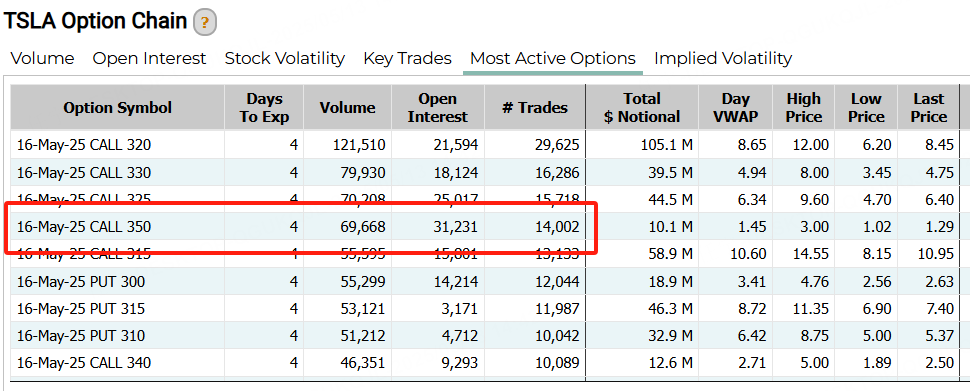Sort by Option Symbol column header
970x391 pixels.
click(118, 108)
